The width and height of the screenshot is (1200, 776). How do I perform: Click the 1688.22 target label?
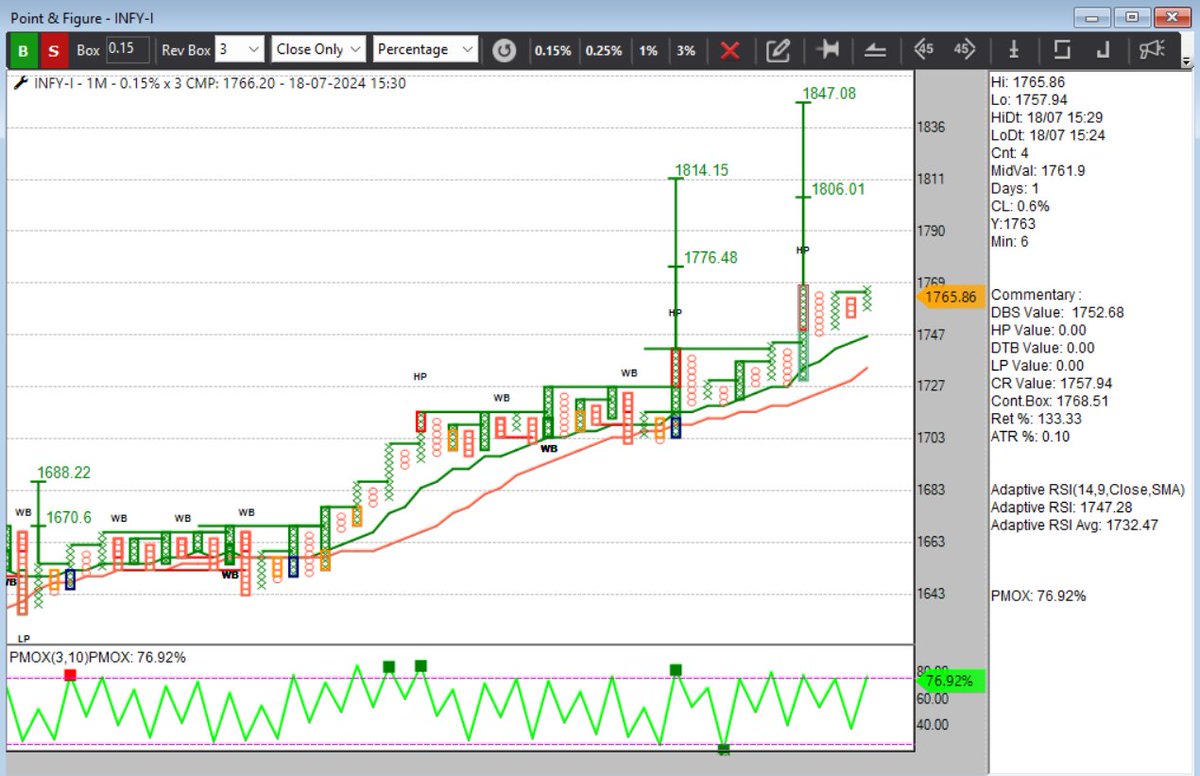[x=65, y=473]
